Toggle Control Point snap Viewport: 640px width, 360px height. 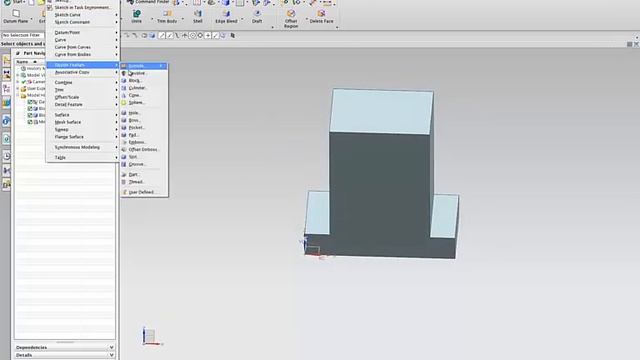coord(177,36)
